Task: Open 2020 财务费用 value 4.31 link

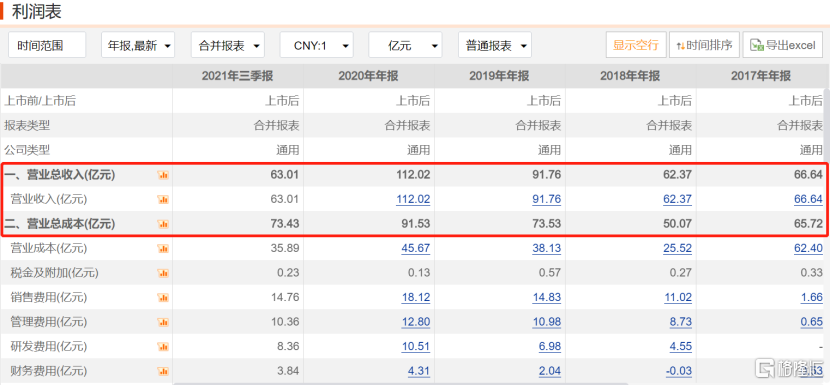Action: [x=419, y=371]
